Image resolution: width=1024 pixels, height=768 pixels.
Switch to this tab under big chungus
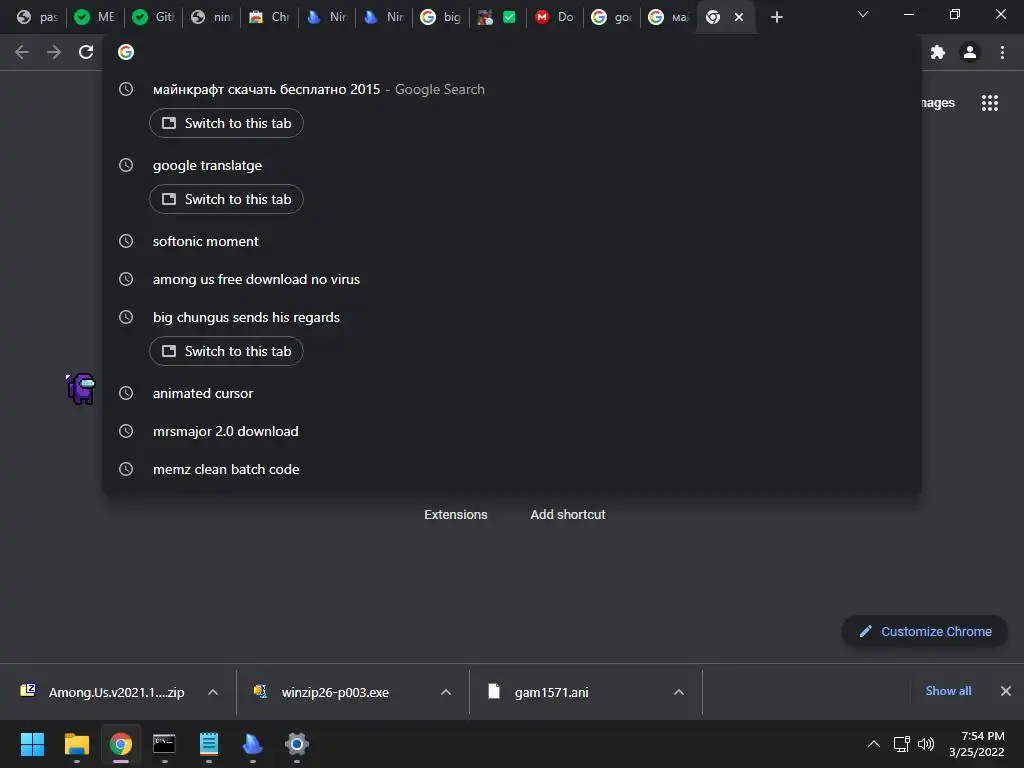click(226, 351)
